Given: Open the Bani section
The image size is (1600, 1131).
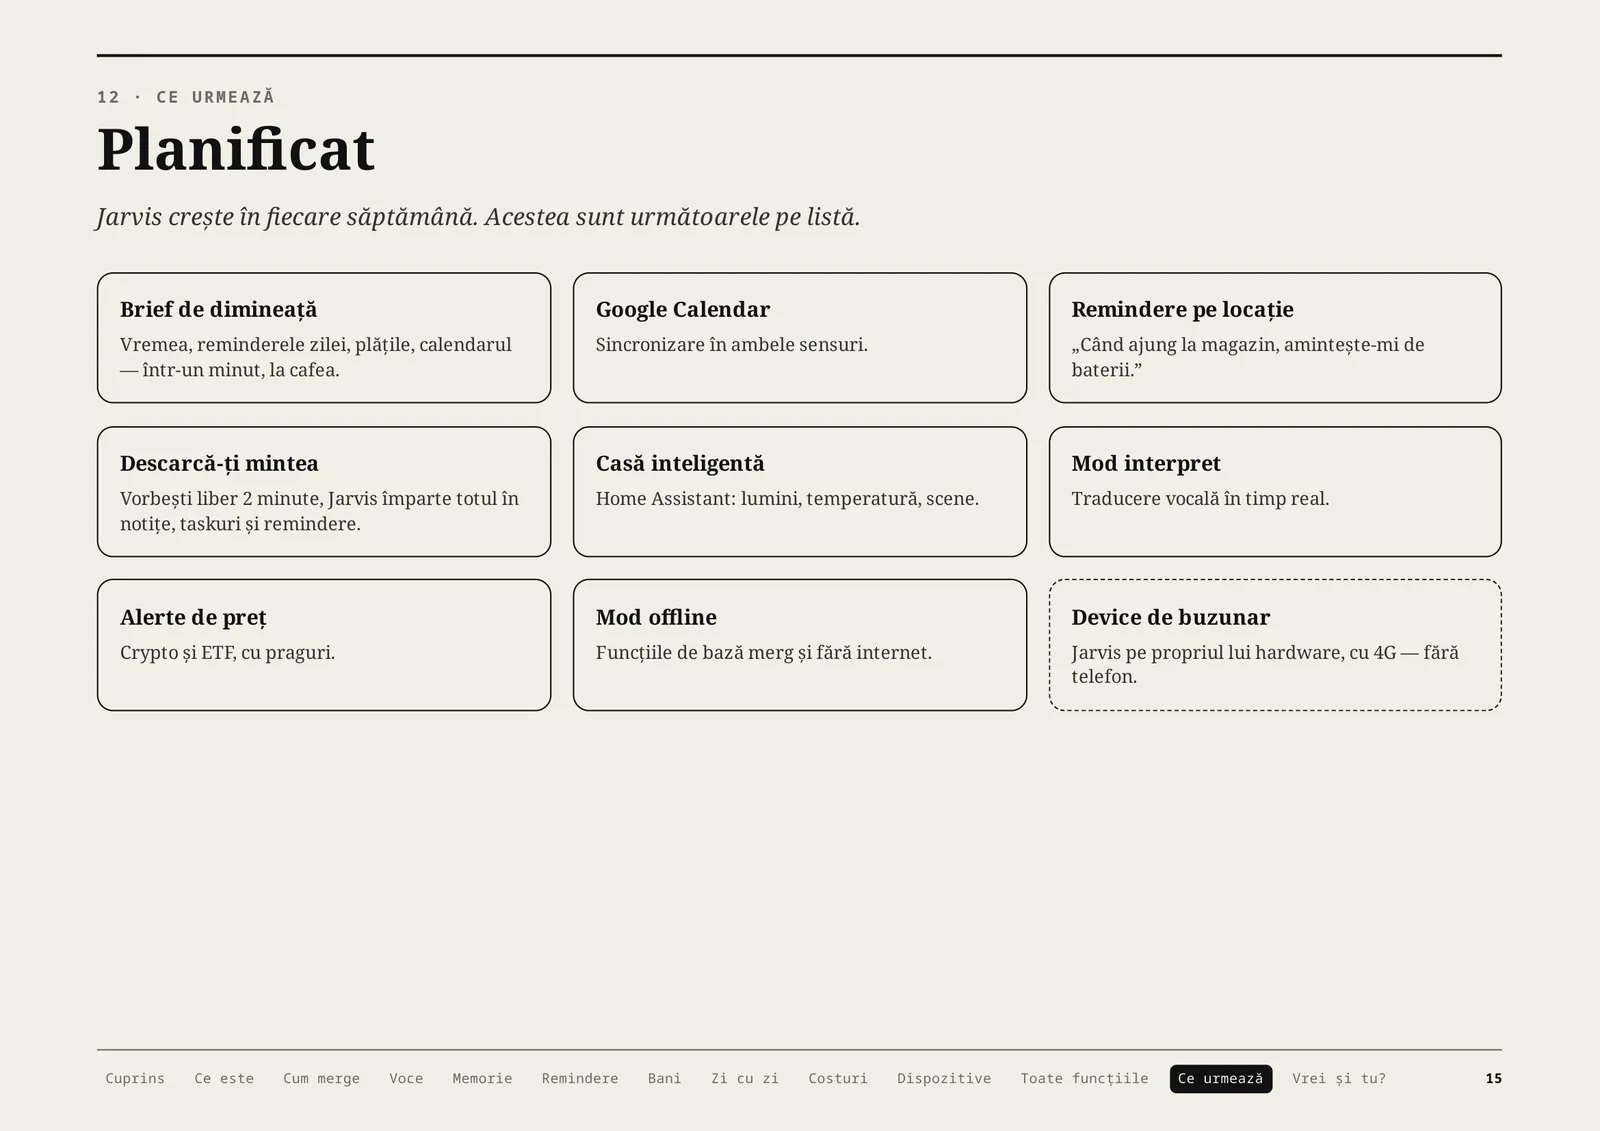Looking at the screenshot, I should 664,1078.
